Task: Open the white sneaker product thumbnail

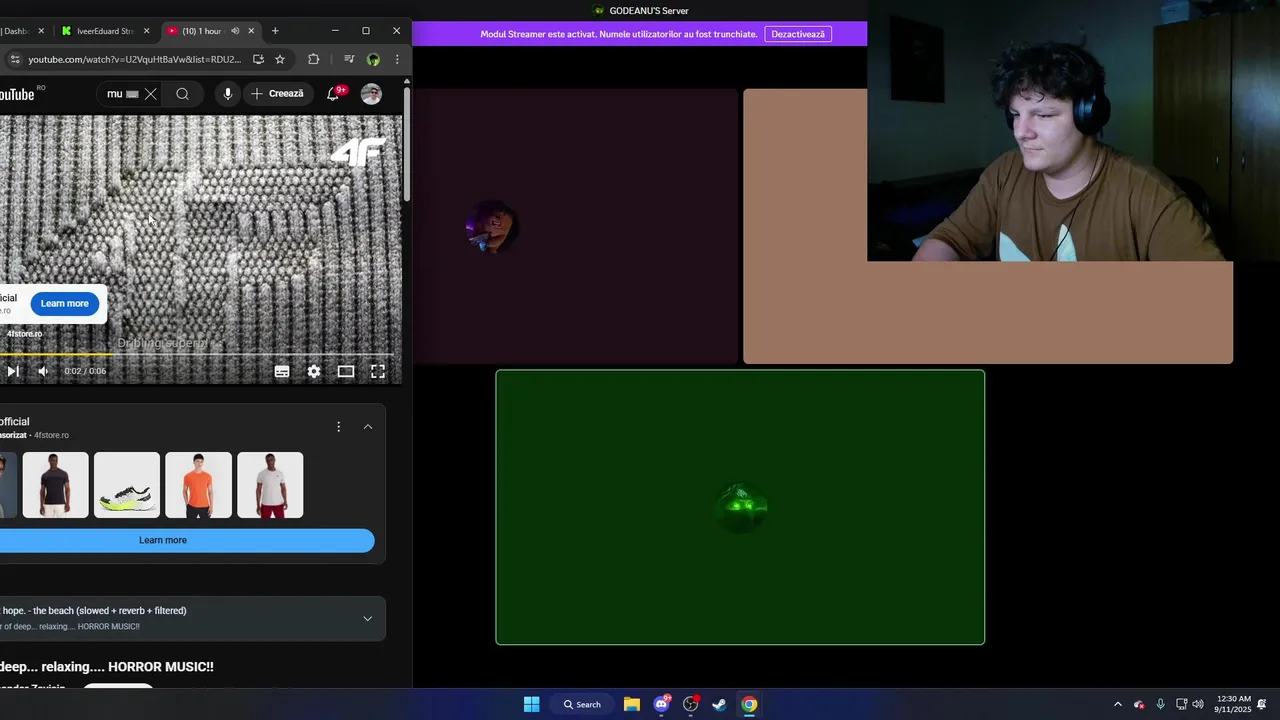Action: tap(127, 485)
